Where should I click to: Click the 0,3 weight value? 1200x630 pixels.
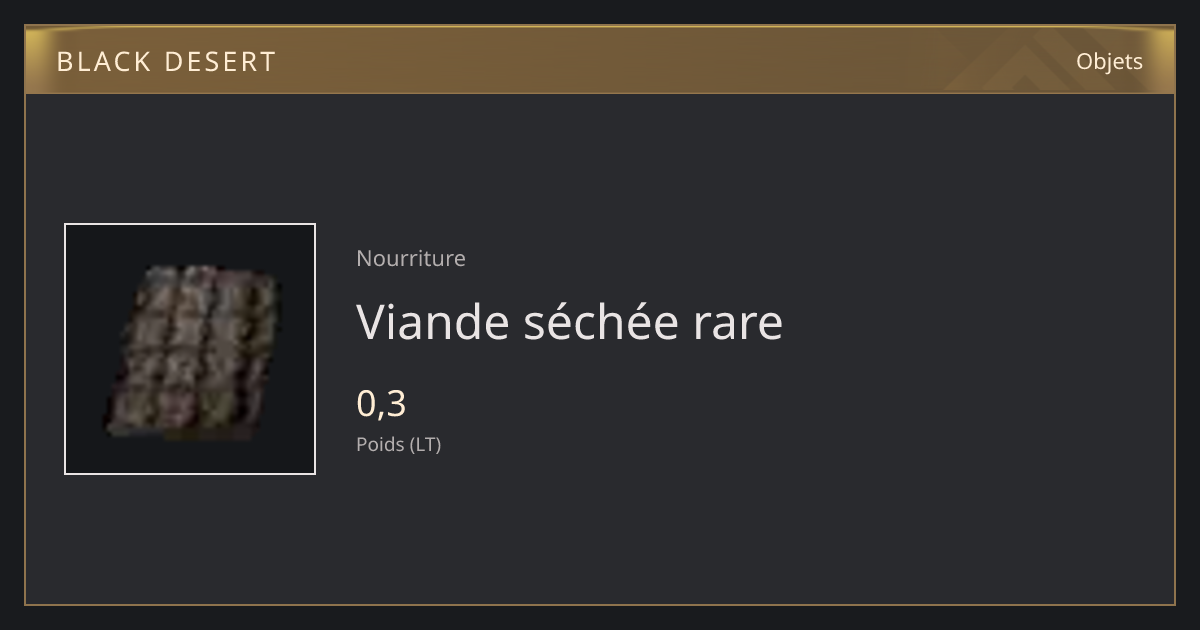[381, 404]
